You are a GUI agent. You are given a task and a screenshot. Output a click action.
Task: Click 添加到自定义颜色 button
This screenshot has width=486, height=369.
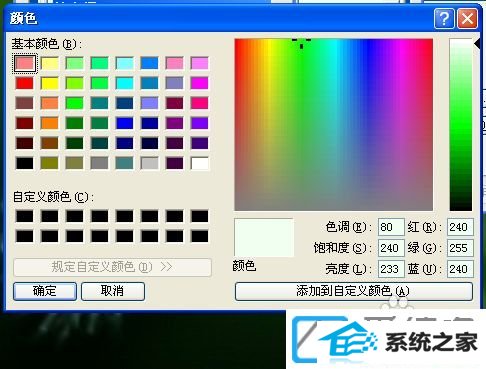pyautogui.click(x=354, y=291)
